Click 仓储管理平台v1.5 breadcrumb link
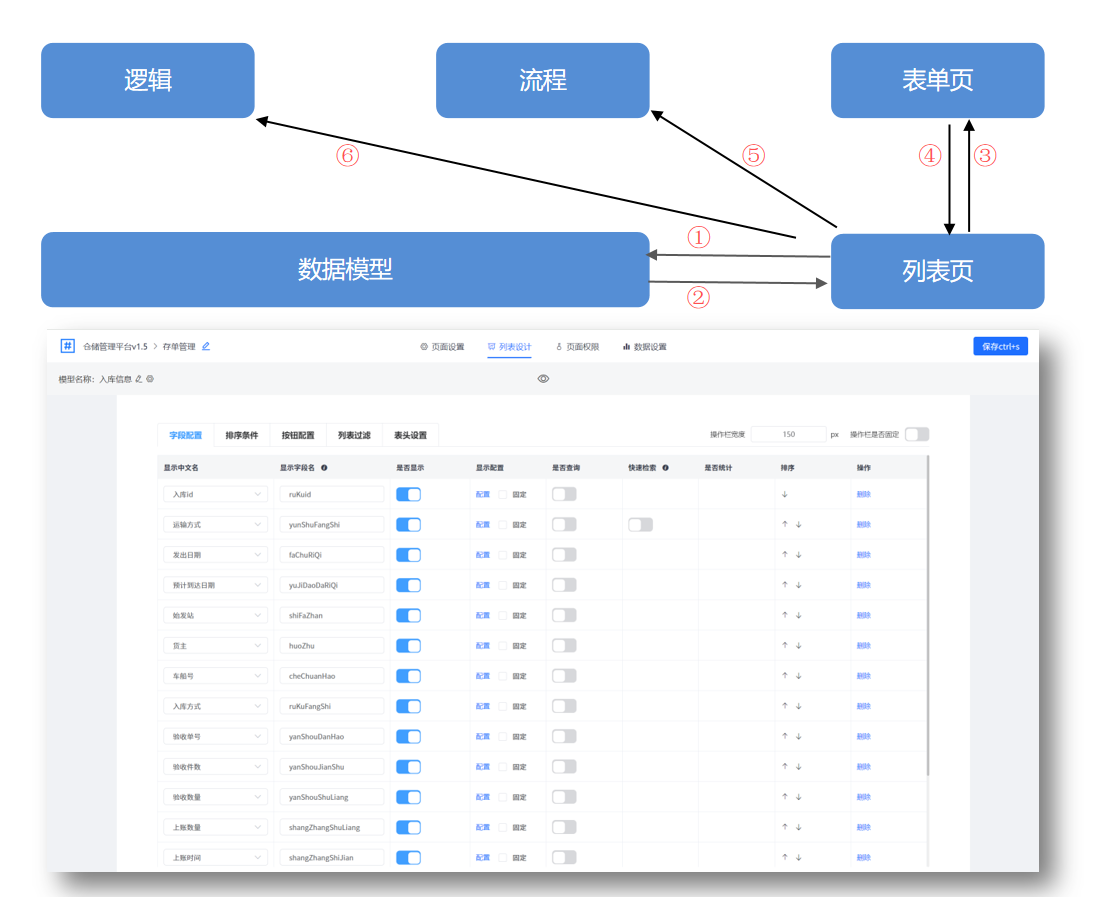Image resolution: width=1095 pixels, height=897 pixels. pos(115,347)
